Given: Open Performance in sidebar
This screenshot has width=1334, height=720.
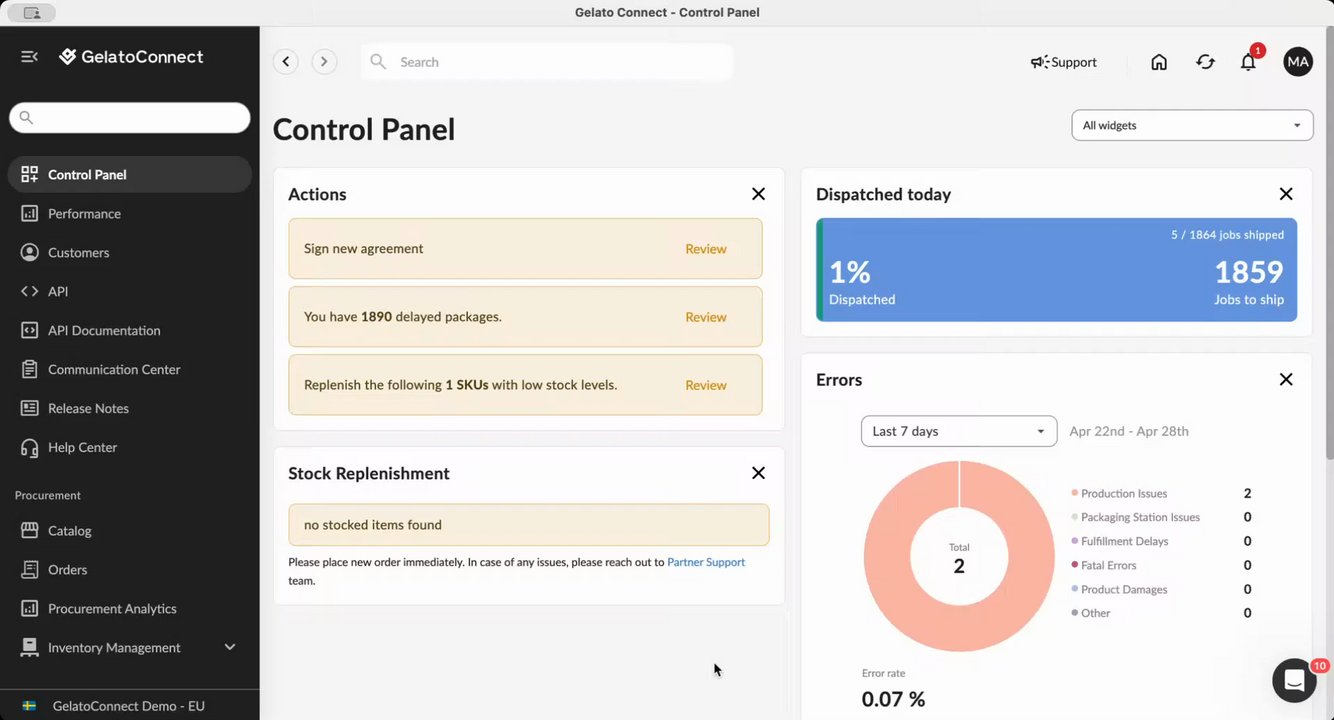Looking at the screenshot, I should click(x=130, y=213).
